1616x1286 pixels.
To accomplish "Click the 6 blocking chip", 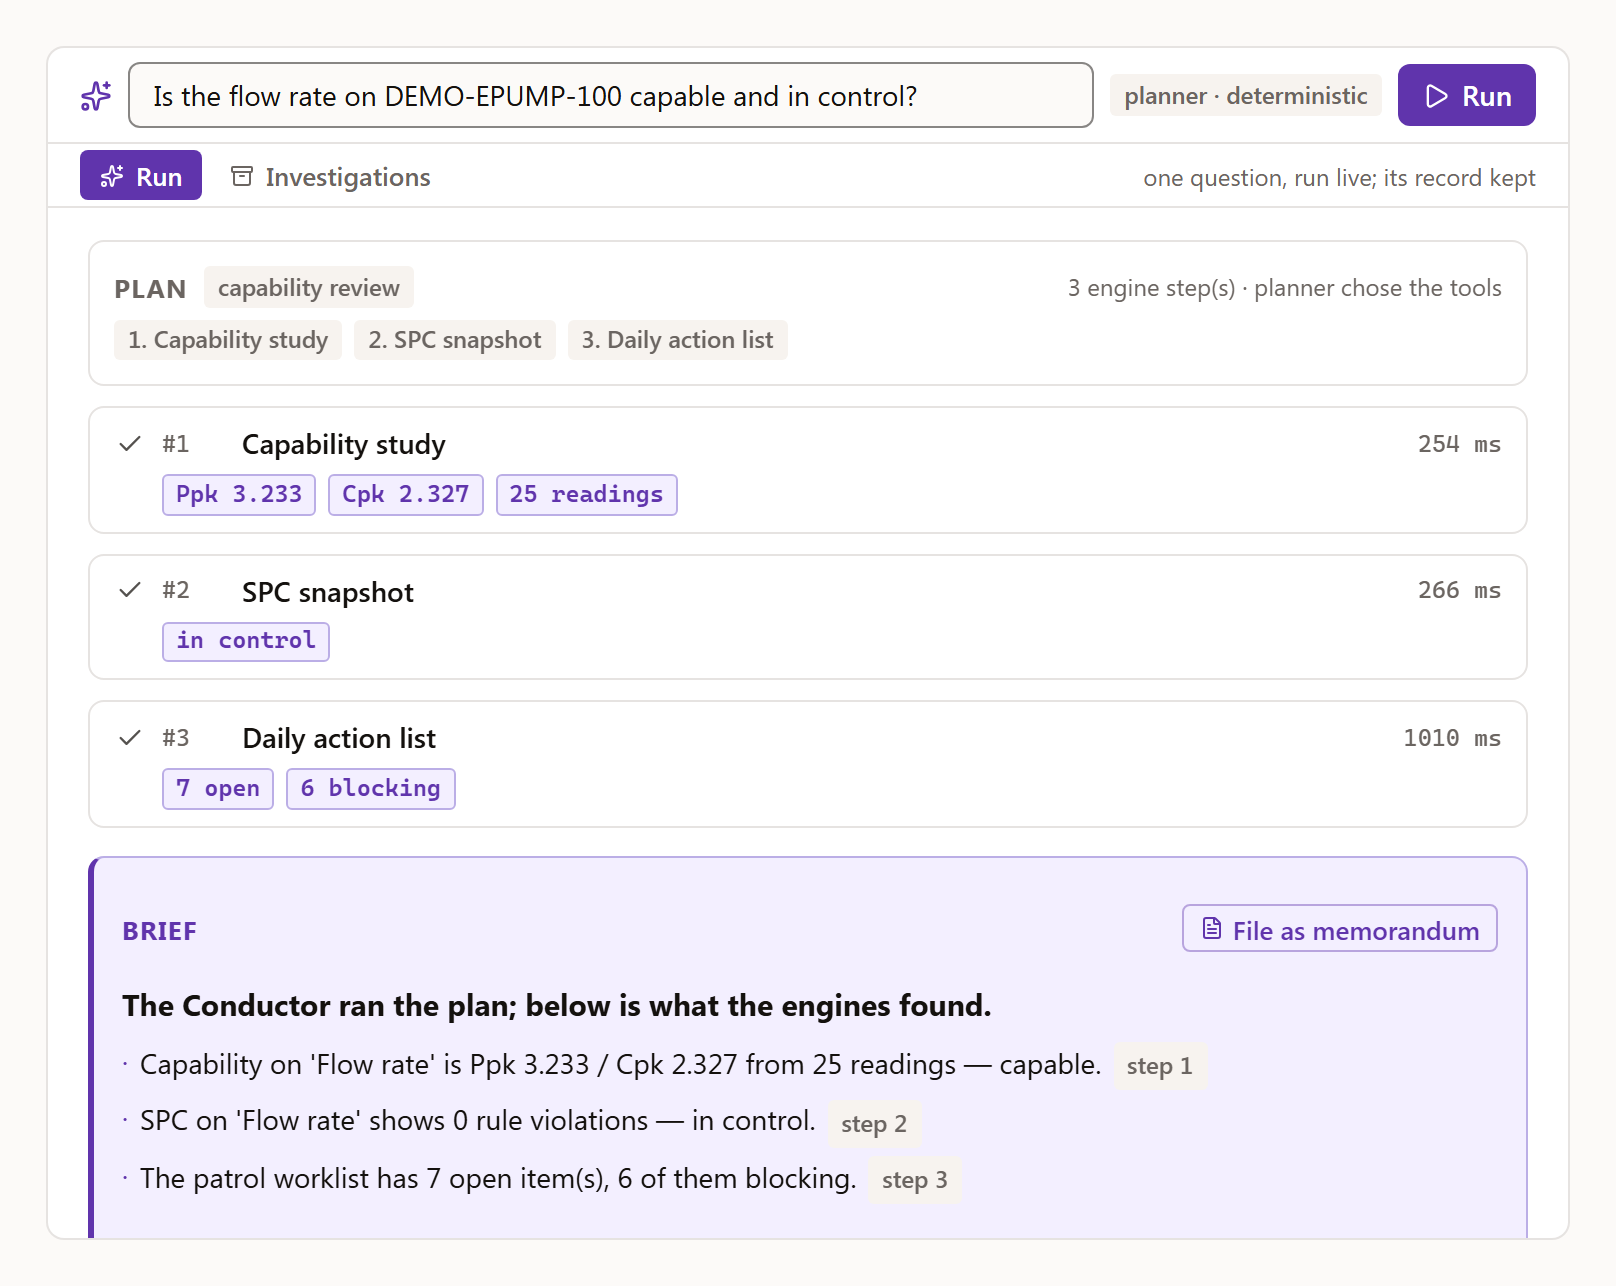I will pyautogui.click(x=371, y=789).
